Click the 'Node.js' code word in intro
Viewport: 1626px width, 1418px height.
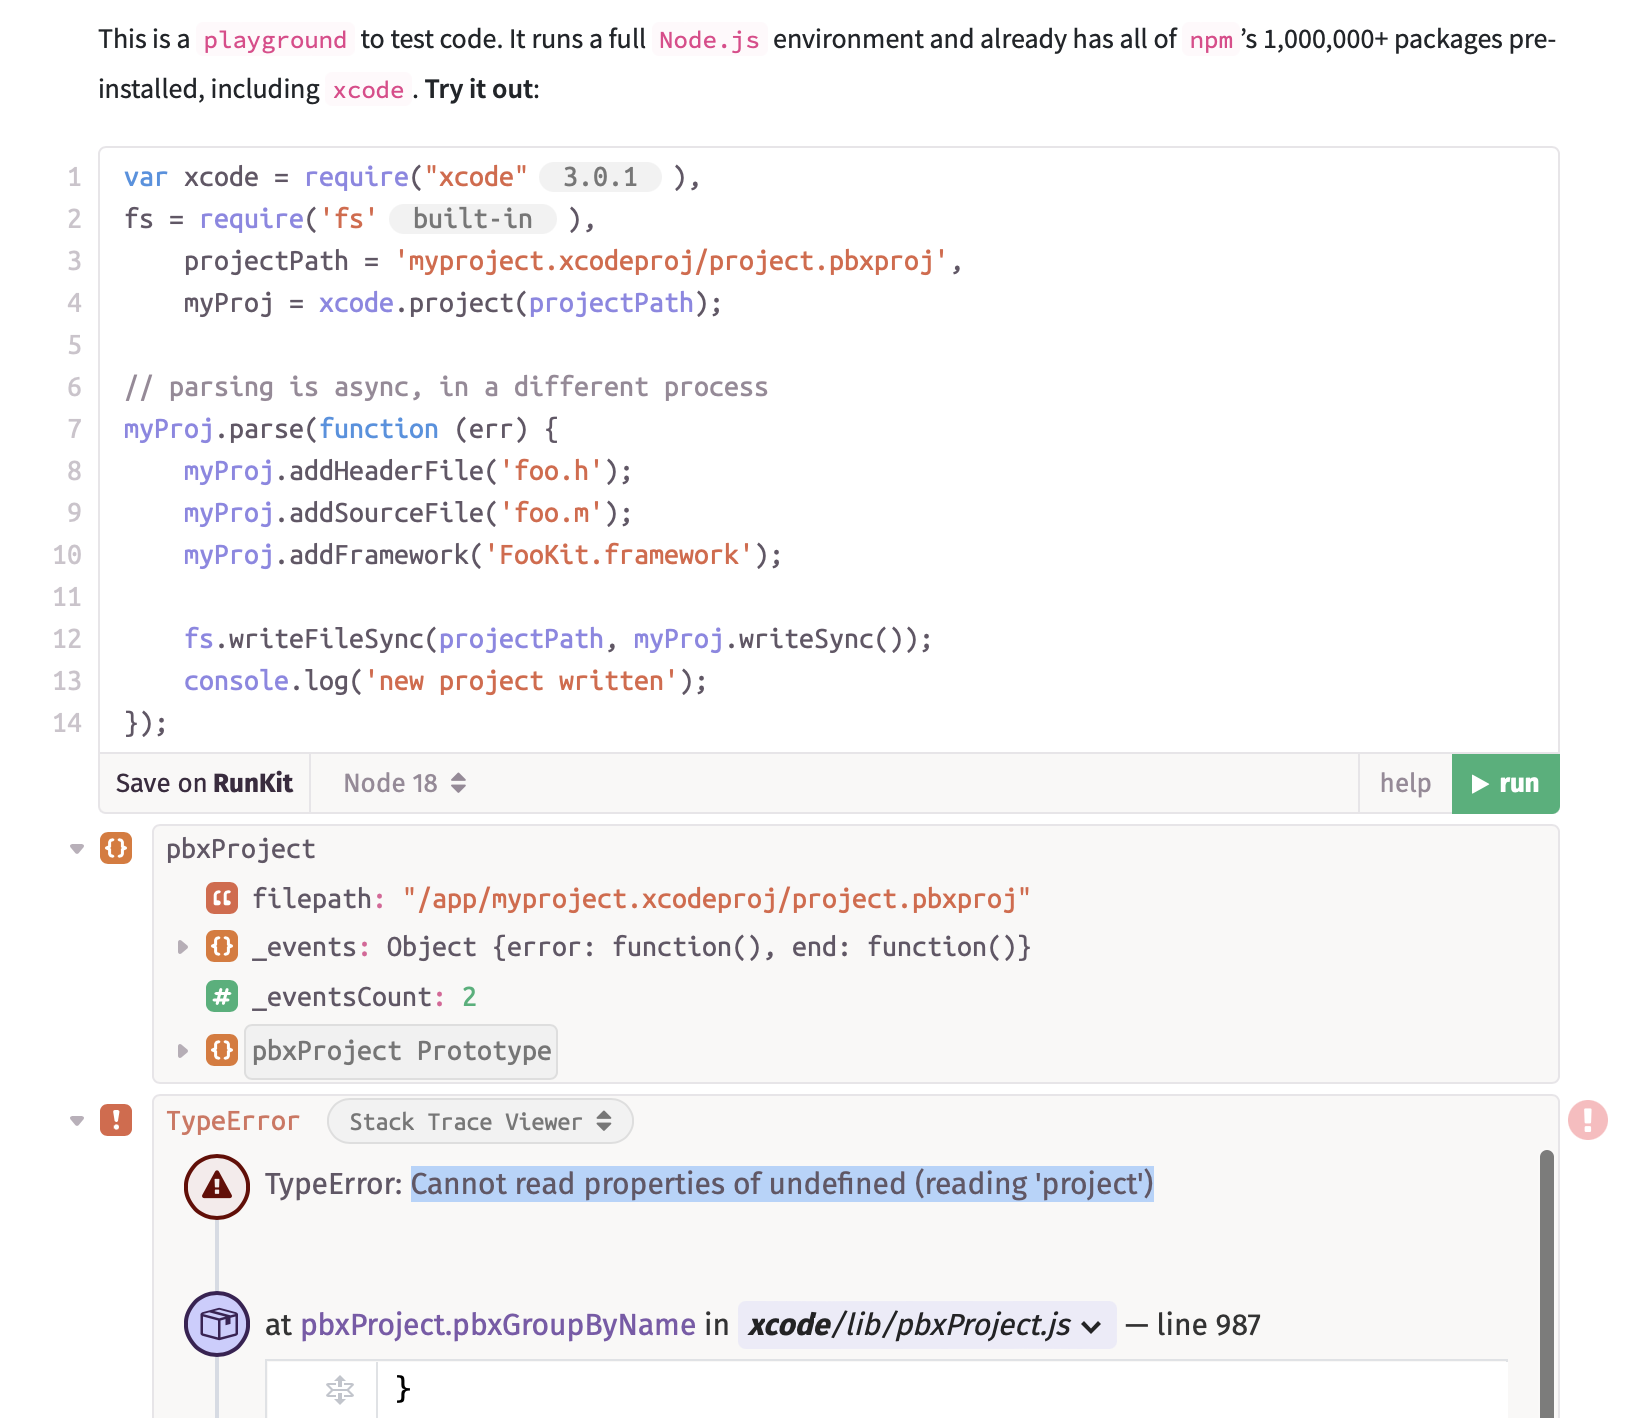click(x=709, y=40)
